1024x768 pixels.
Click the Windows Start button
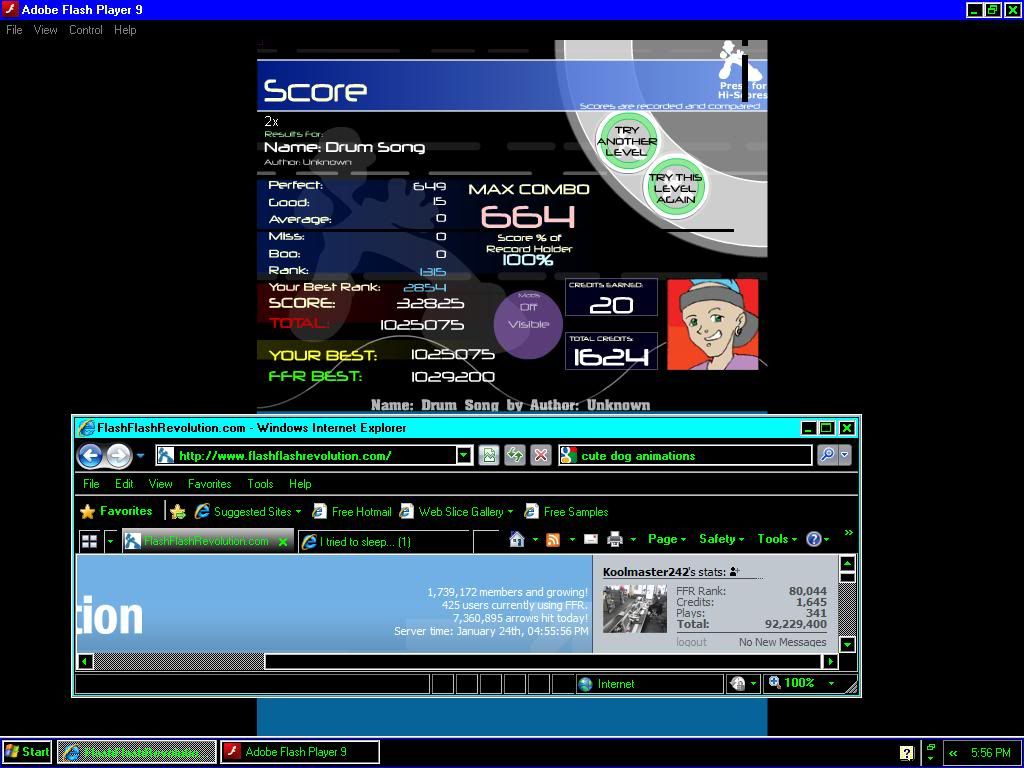point(27,752)
